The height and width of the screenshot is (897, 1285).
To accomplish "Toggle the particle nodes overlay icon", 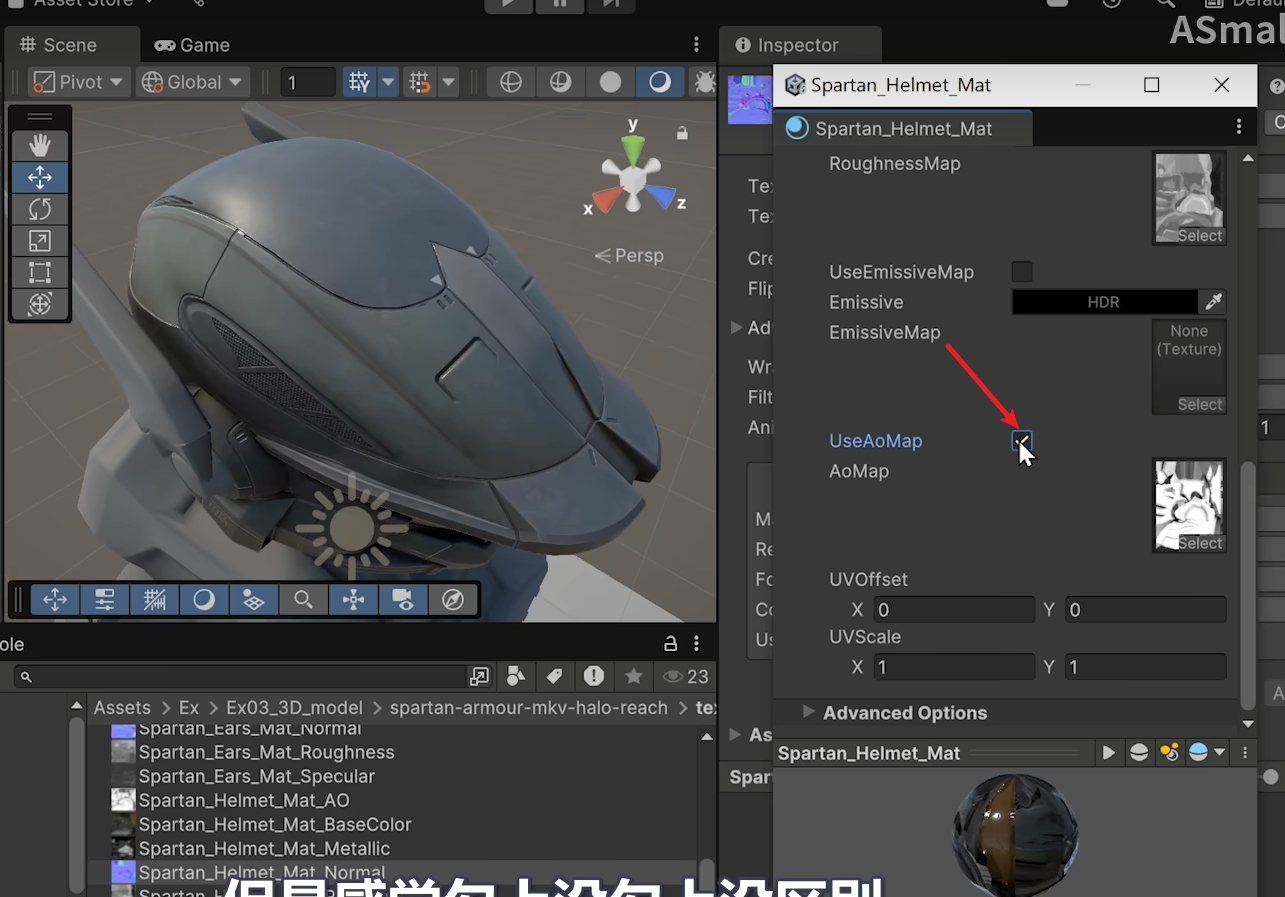I will pos(353,600).
